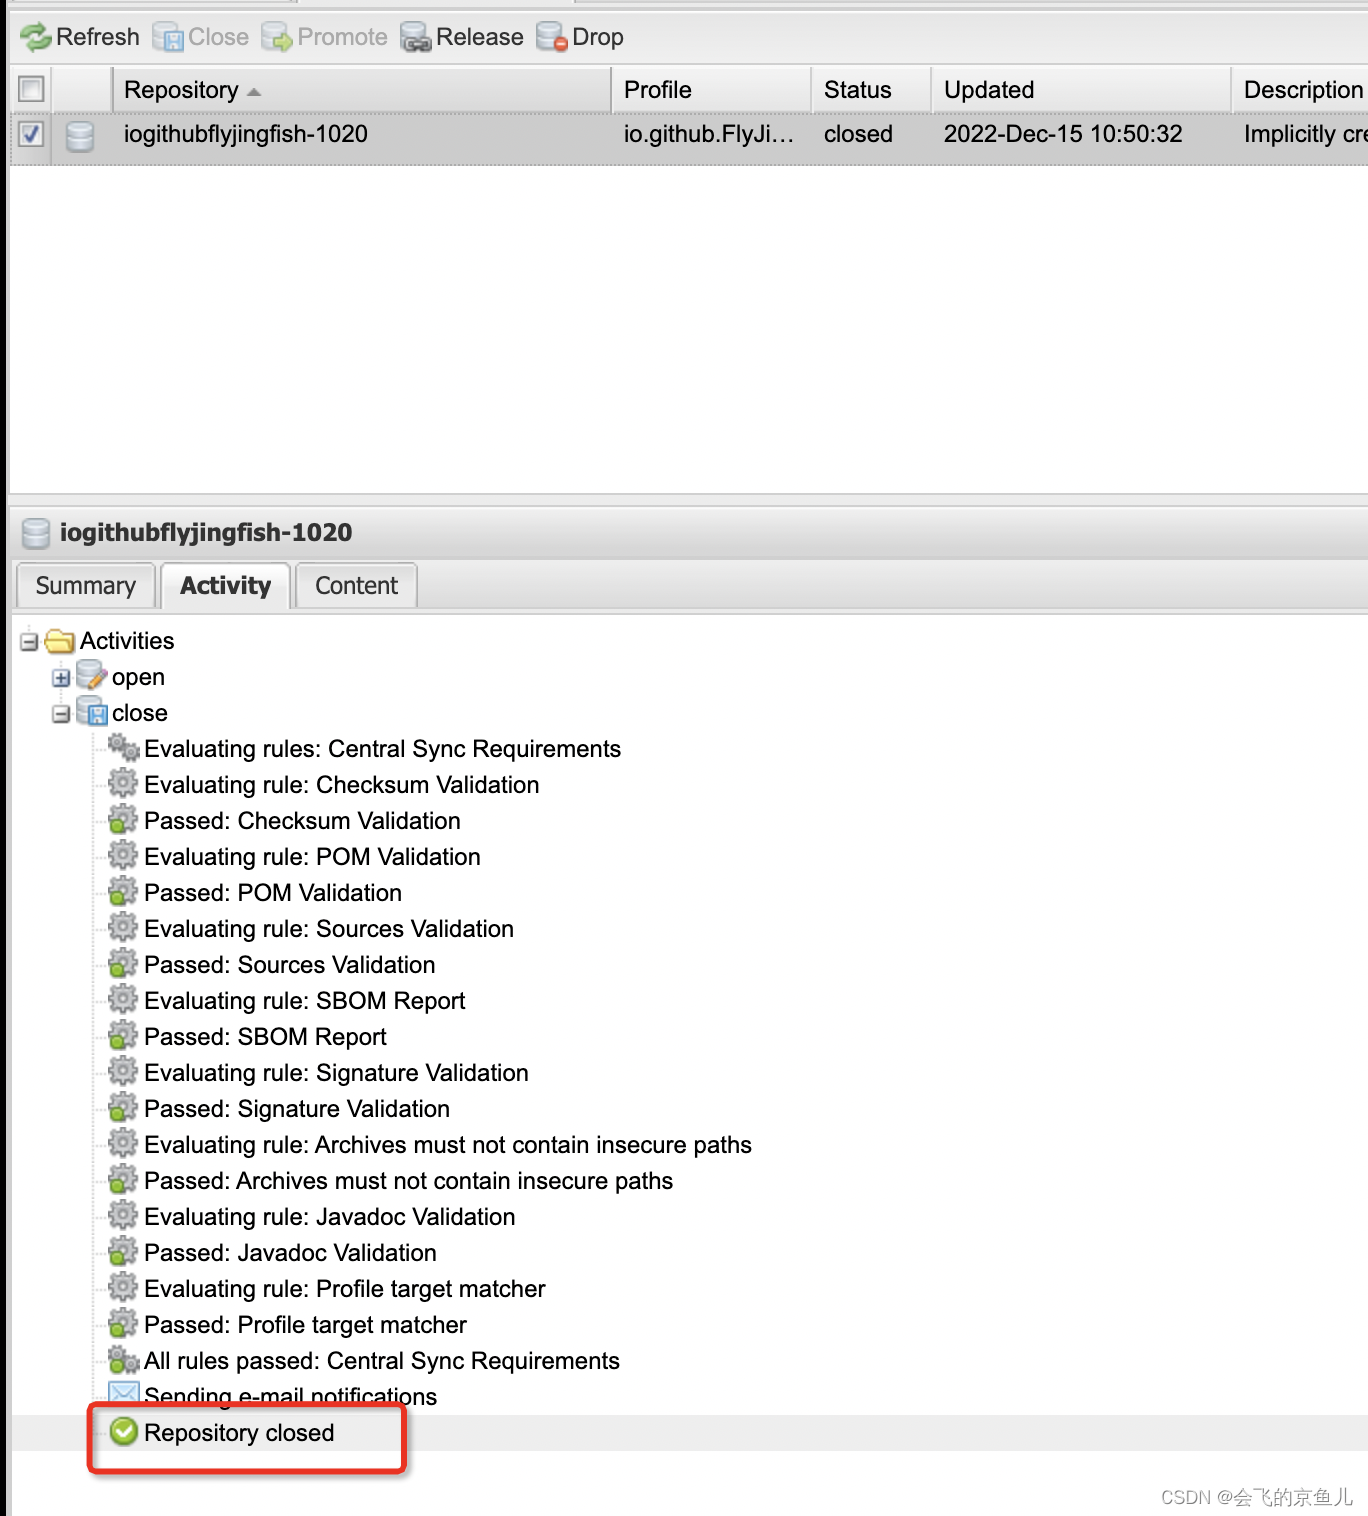The image size is (1368, 1516).
Task: Click the Repository closed activity entry
Action: (x=240, y=1432)
